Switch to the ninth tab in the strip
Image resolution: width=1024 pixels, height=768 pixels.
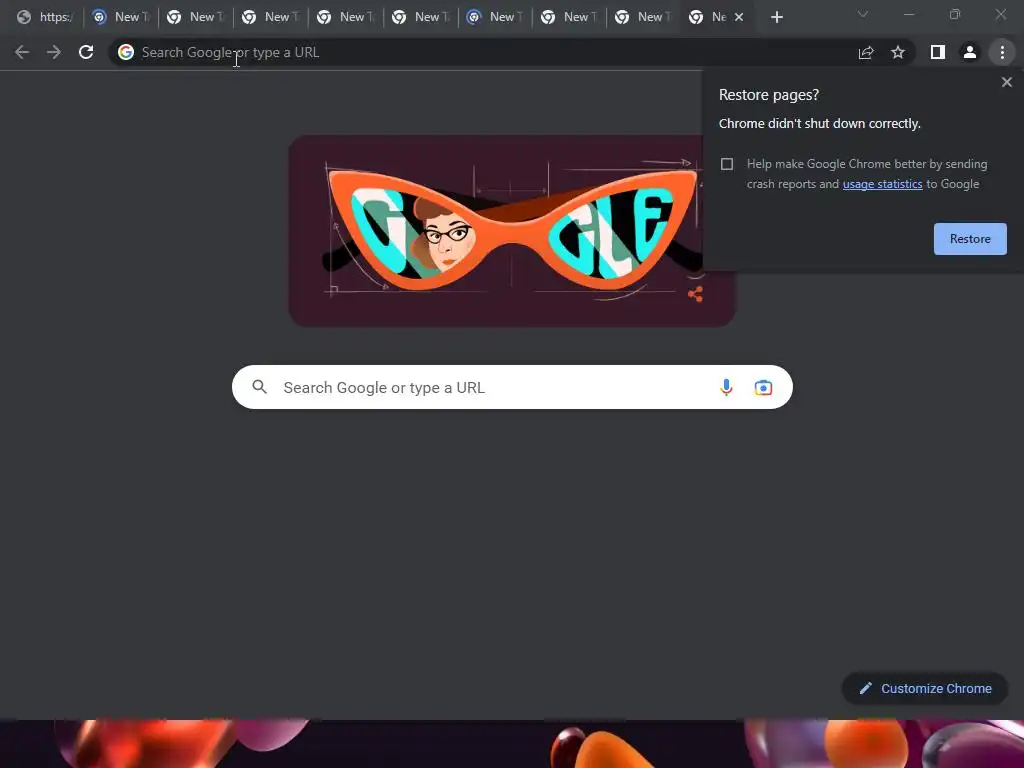coord(644,18)
